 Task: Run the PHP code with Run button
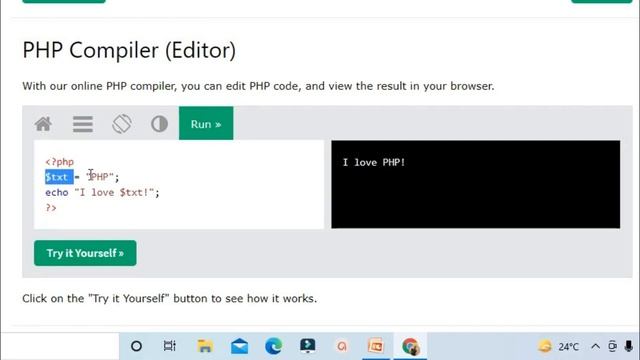[x=206, y=123]
